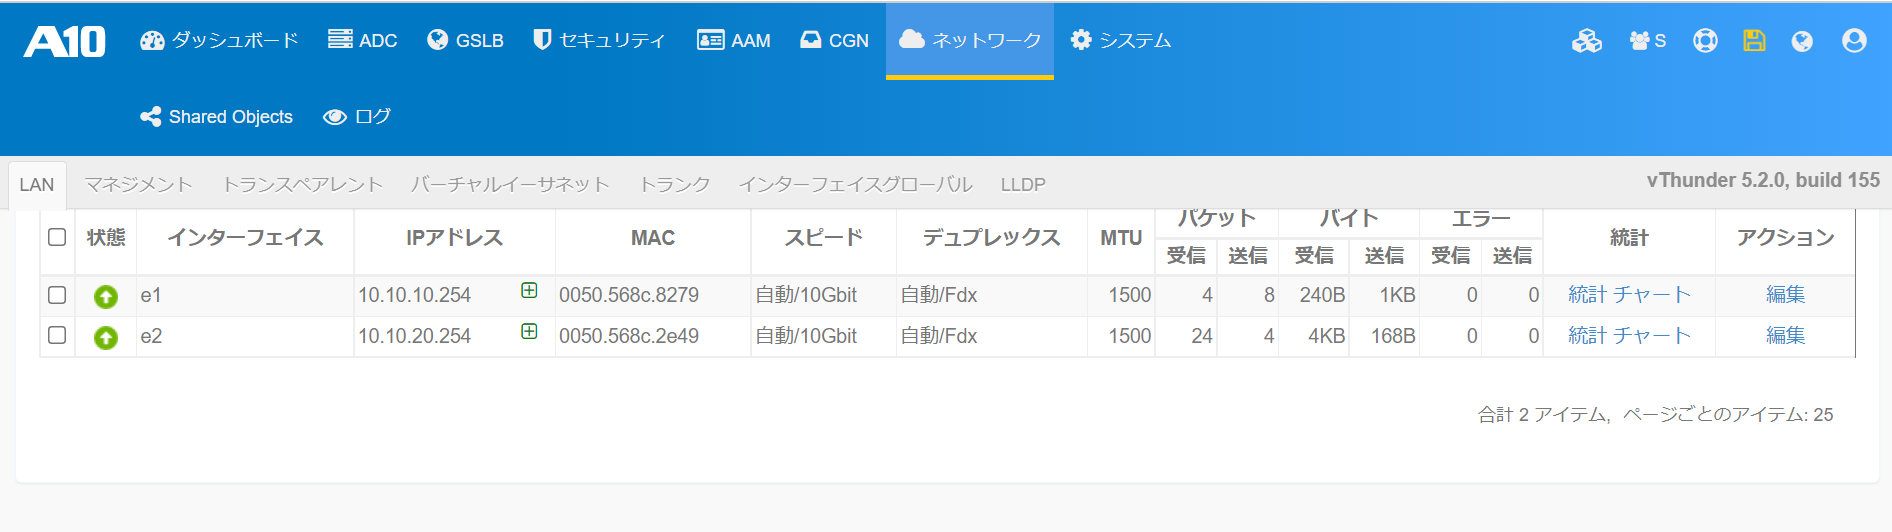Viewport: 1892px width, 532px height.
Task: Open the セキュリティ menu
Action: (x=599, y=40)
